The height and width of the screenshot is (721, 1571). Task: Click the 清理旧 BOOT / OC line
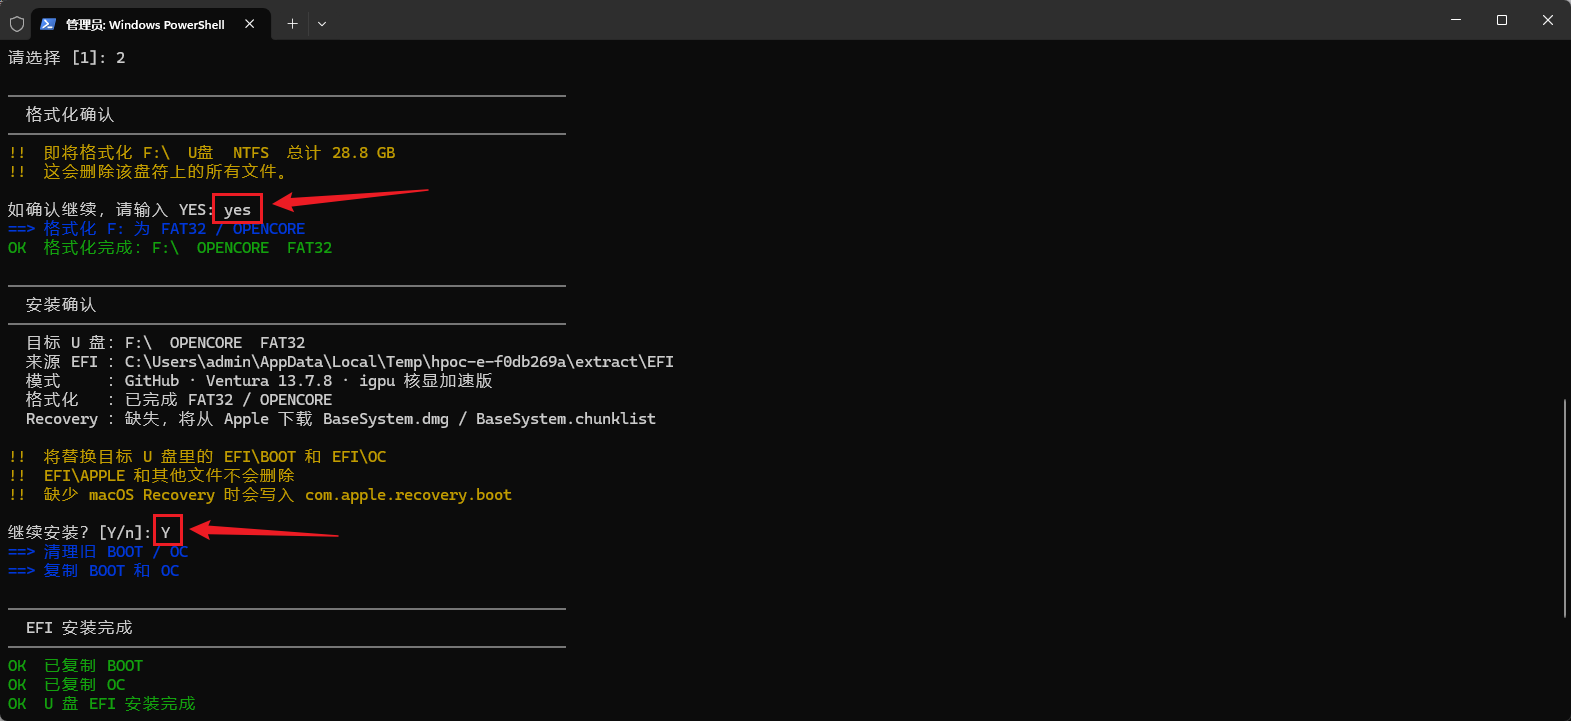[x=98, y=552]
